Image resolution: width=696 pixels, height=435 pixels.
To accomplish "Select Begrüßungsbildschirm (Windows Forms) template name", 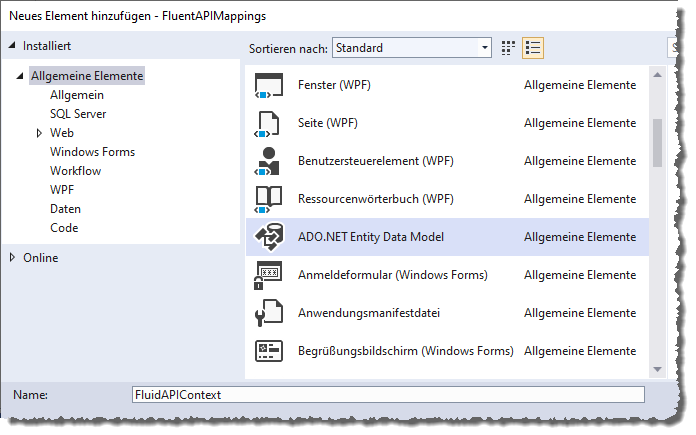I will [x=405, y=351].
